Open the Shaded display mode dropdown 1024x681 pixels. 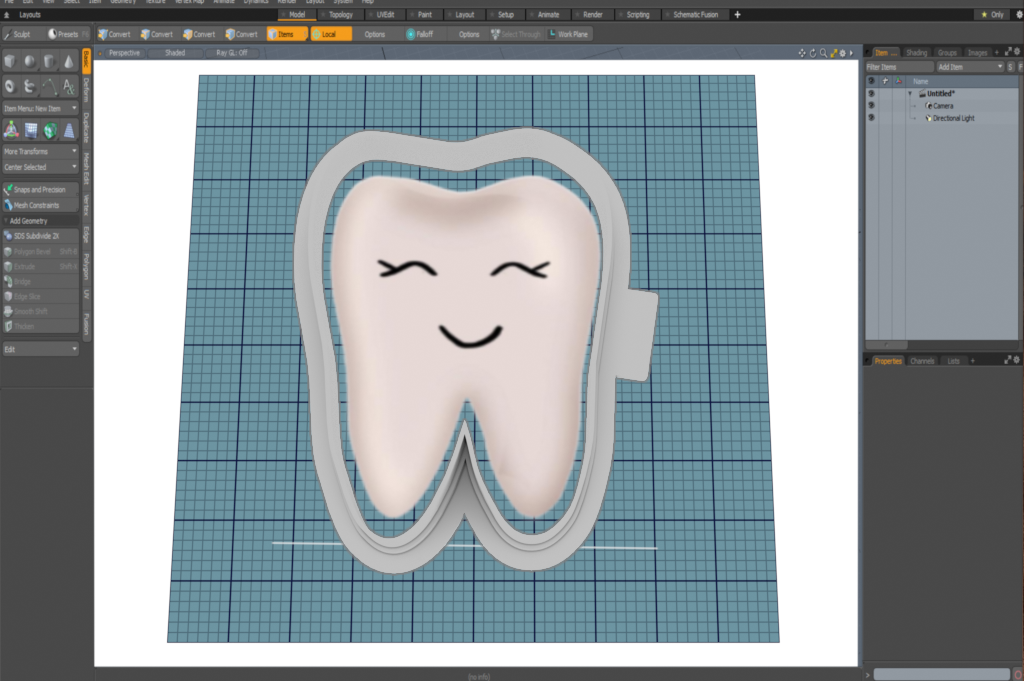(175, 53)
